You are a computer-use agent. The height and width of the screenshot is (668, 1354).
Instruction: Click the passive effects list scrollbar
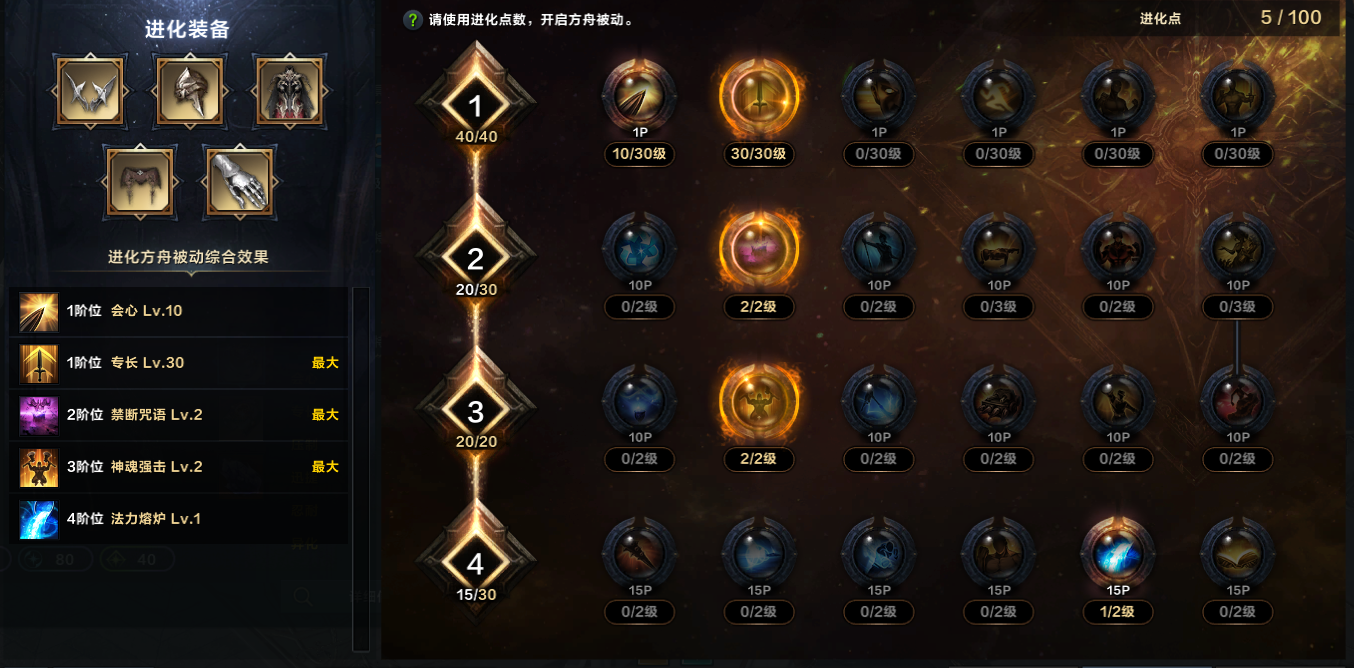(x=361, y=469)
